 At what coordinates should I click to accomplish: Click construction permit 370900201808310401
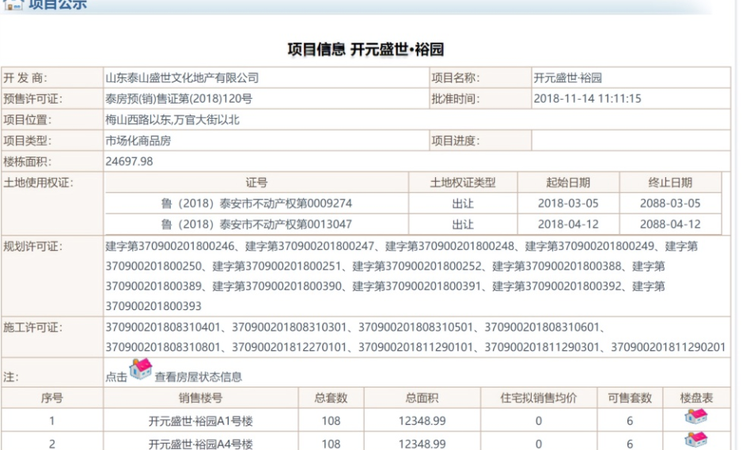pos(163,327)
